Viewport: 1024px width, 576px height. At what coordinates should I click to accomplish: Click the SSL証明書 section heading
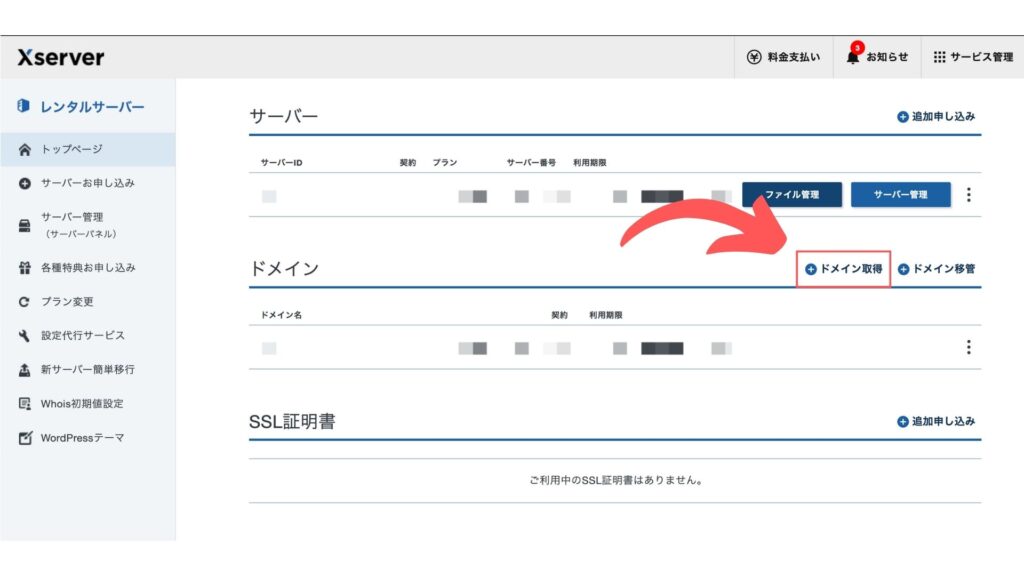pyautogui.click(x=292, y=422)
